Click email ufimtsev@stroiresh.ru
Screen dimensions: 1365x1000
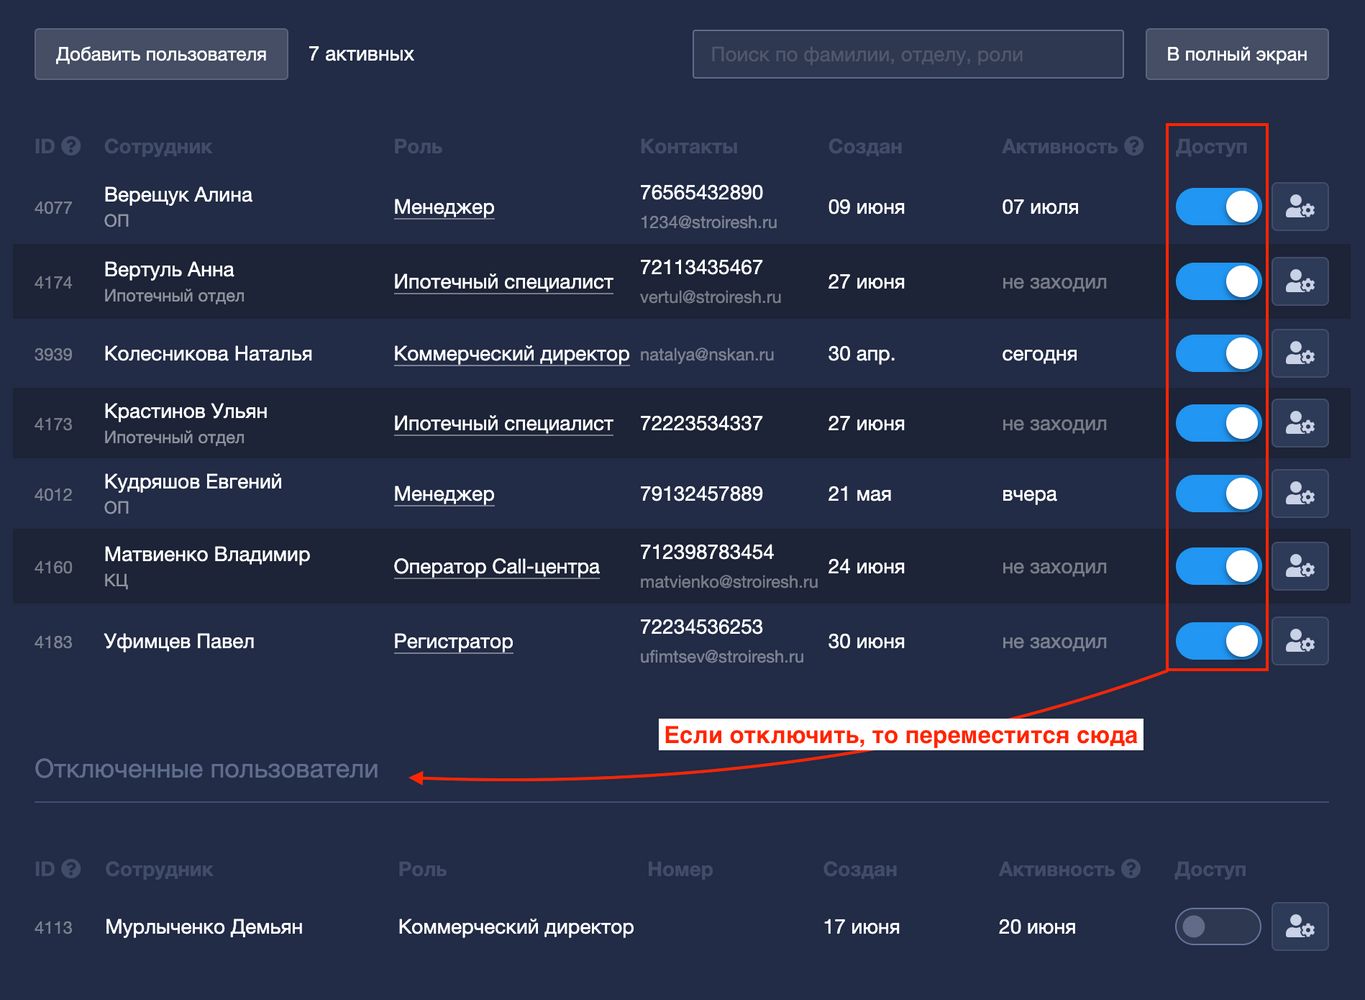coord(722,657)
